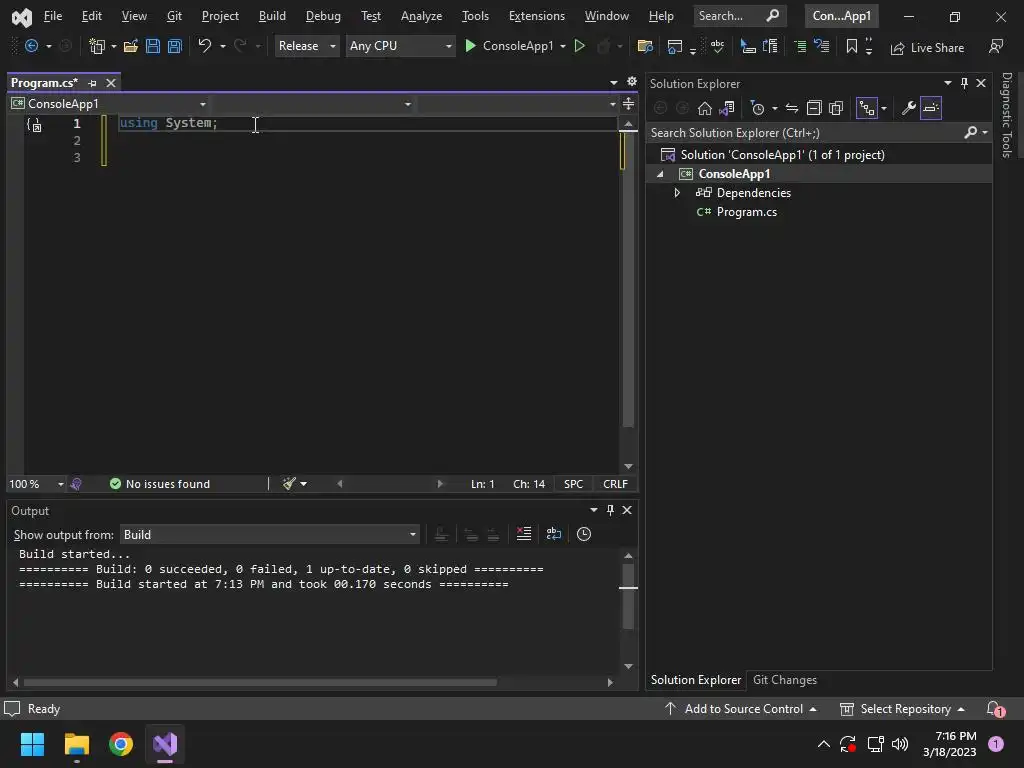This screenshot has height=768, width=1024.
Task: Open Google Chrome from the taskbar
Action: coord(121,744)
